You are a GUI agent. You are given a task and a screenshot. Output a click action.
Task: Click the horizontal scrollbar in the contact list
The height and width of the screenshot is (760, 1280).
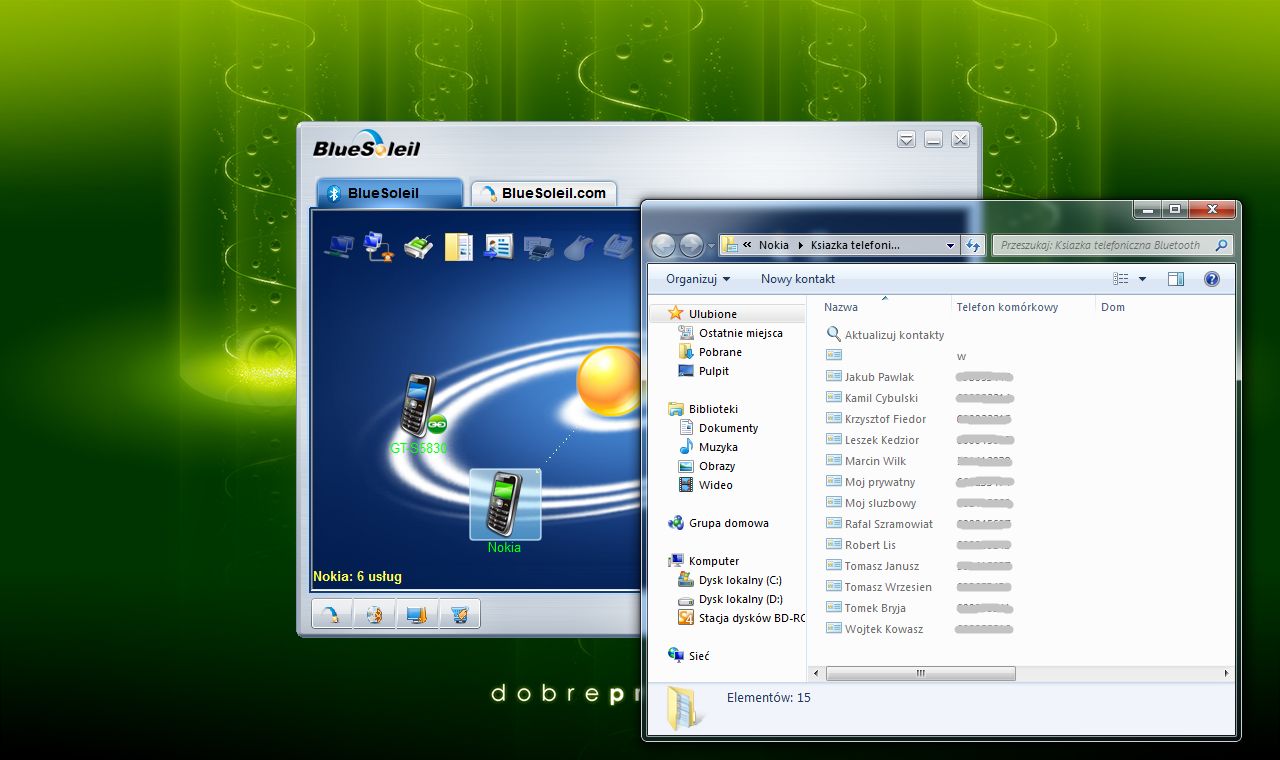pos(920,674)
